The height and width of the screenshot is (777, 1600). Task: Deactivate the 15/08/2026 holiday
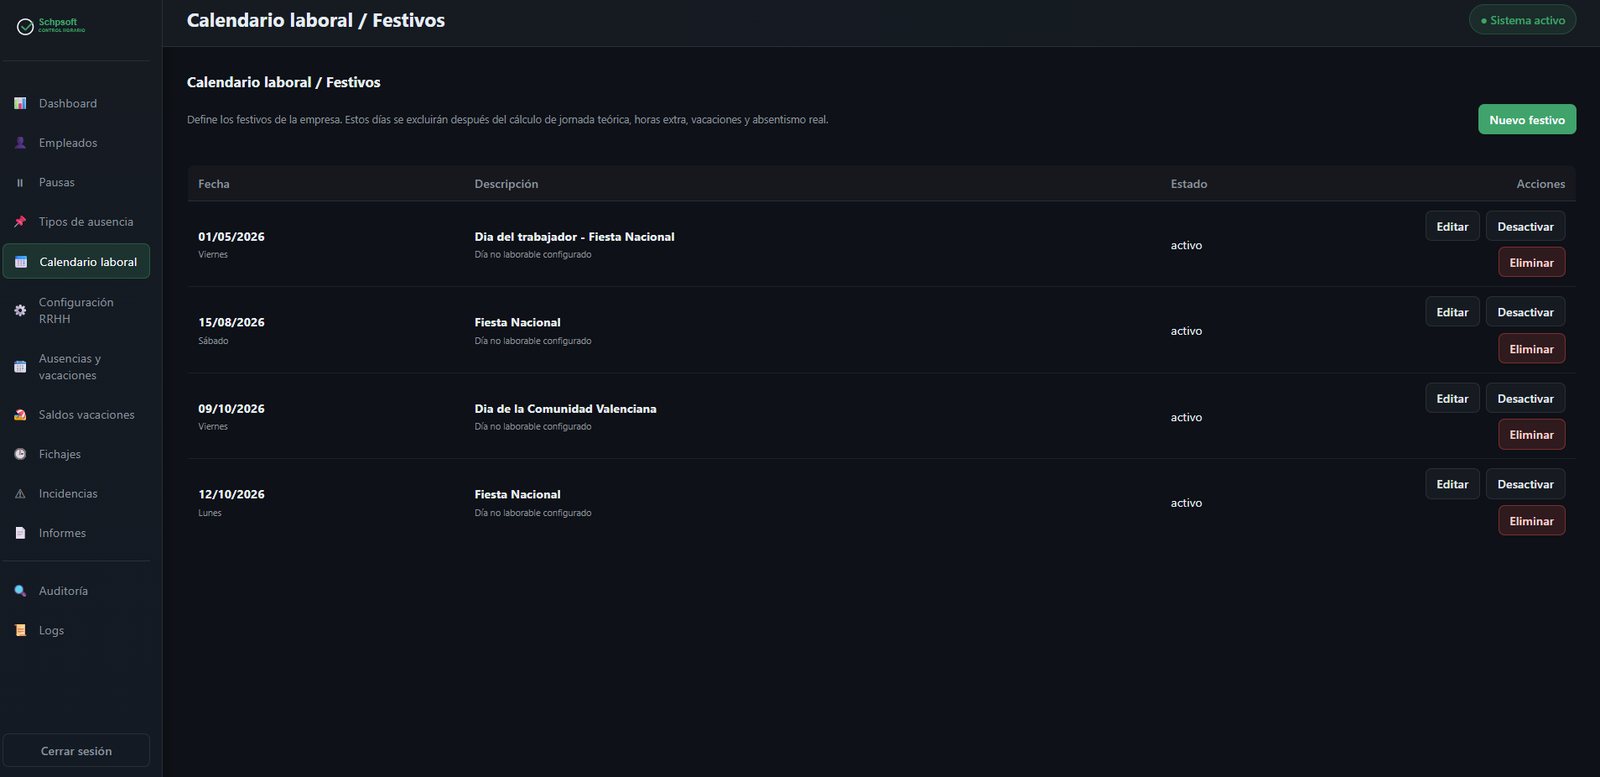click(1525, 313)
